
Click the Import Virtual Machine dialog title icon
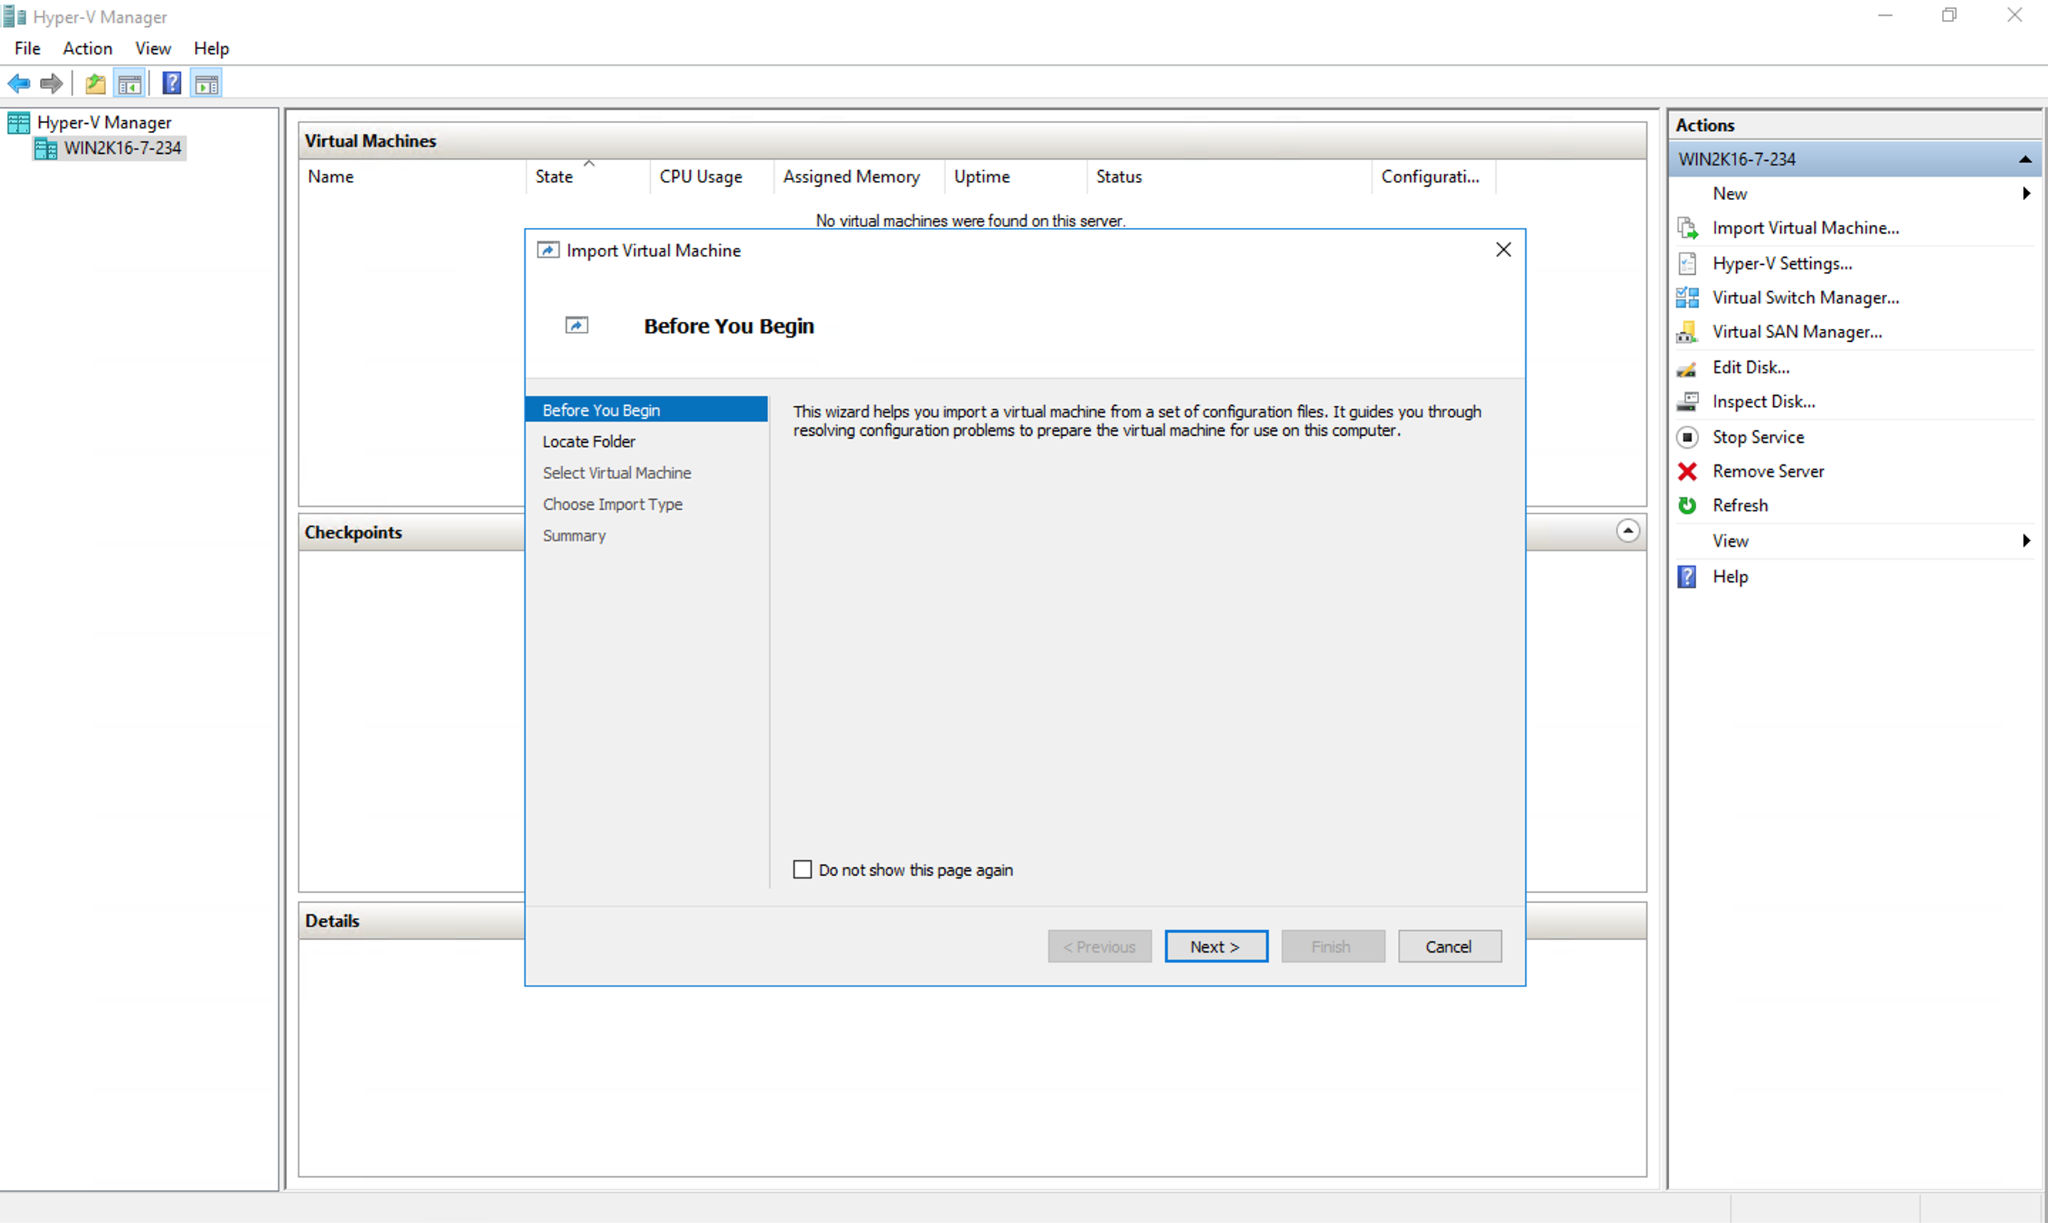pos(548,250)
